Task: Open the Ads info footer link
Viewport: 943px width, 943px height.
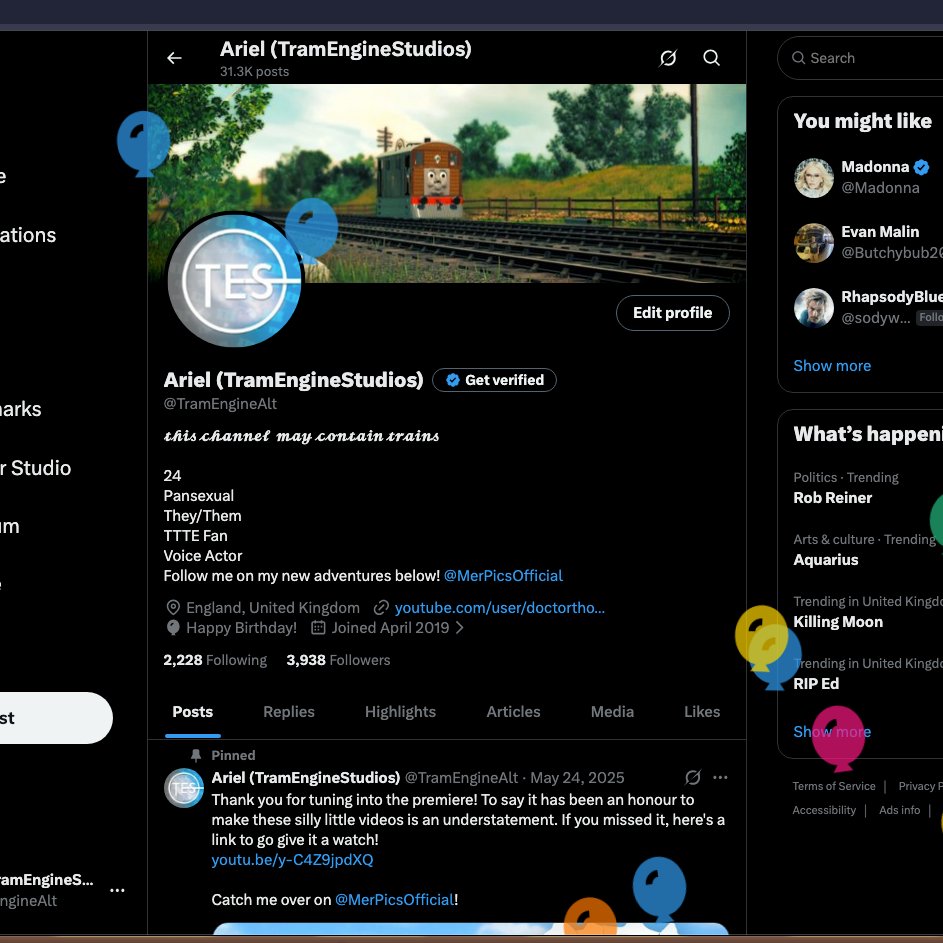Action: click(x=899, y=810)
